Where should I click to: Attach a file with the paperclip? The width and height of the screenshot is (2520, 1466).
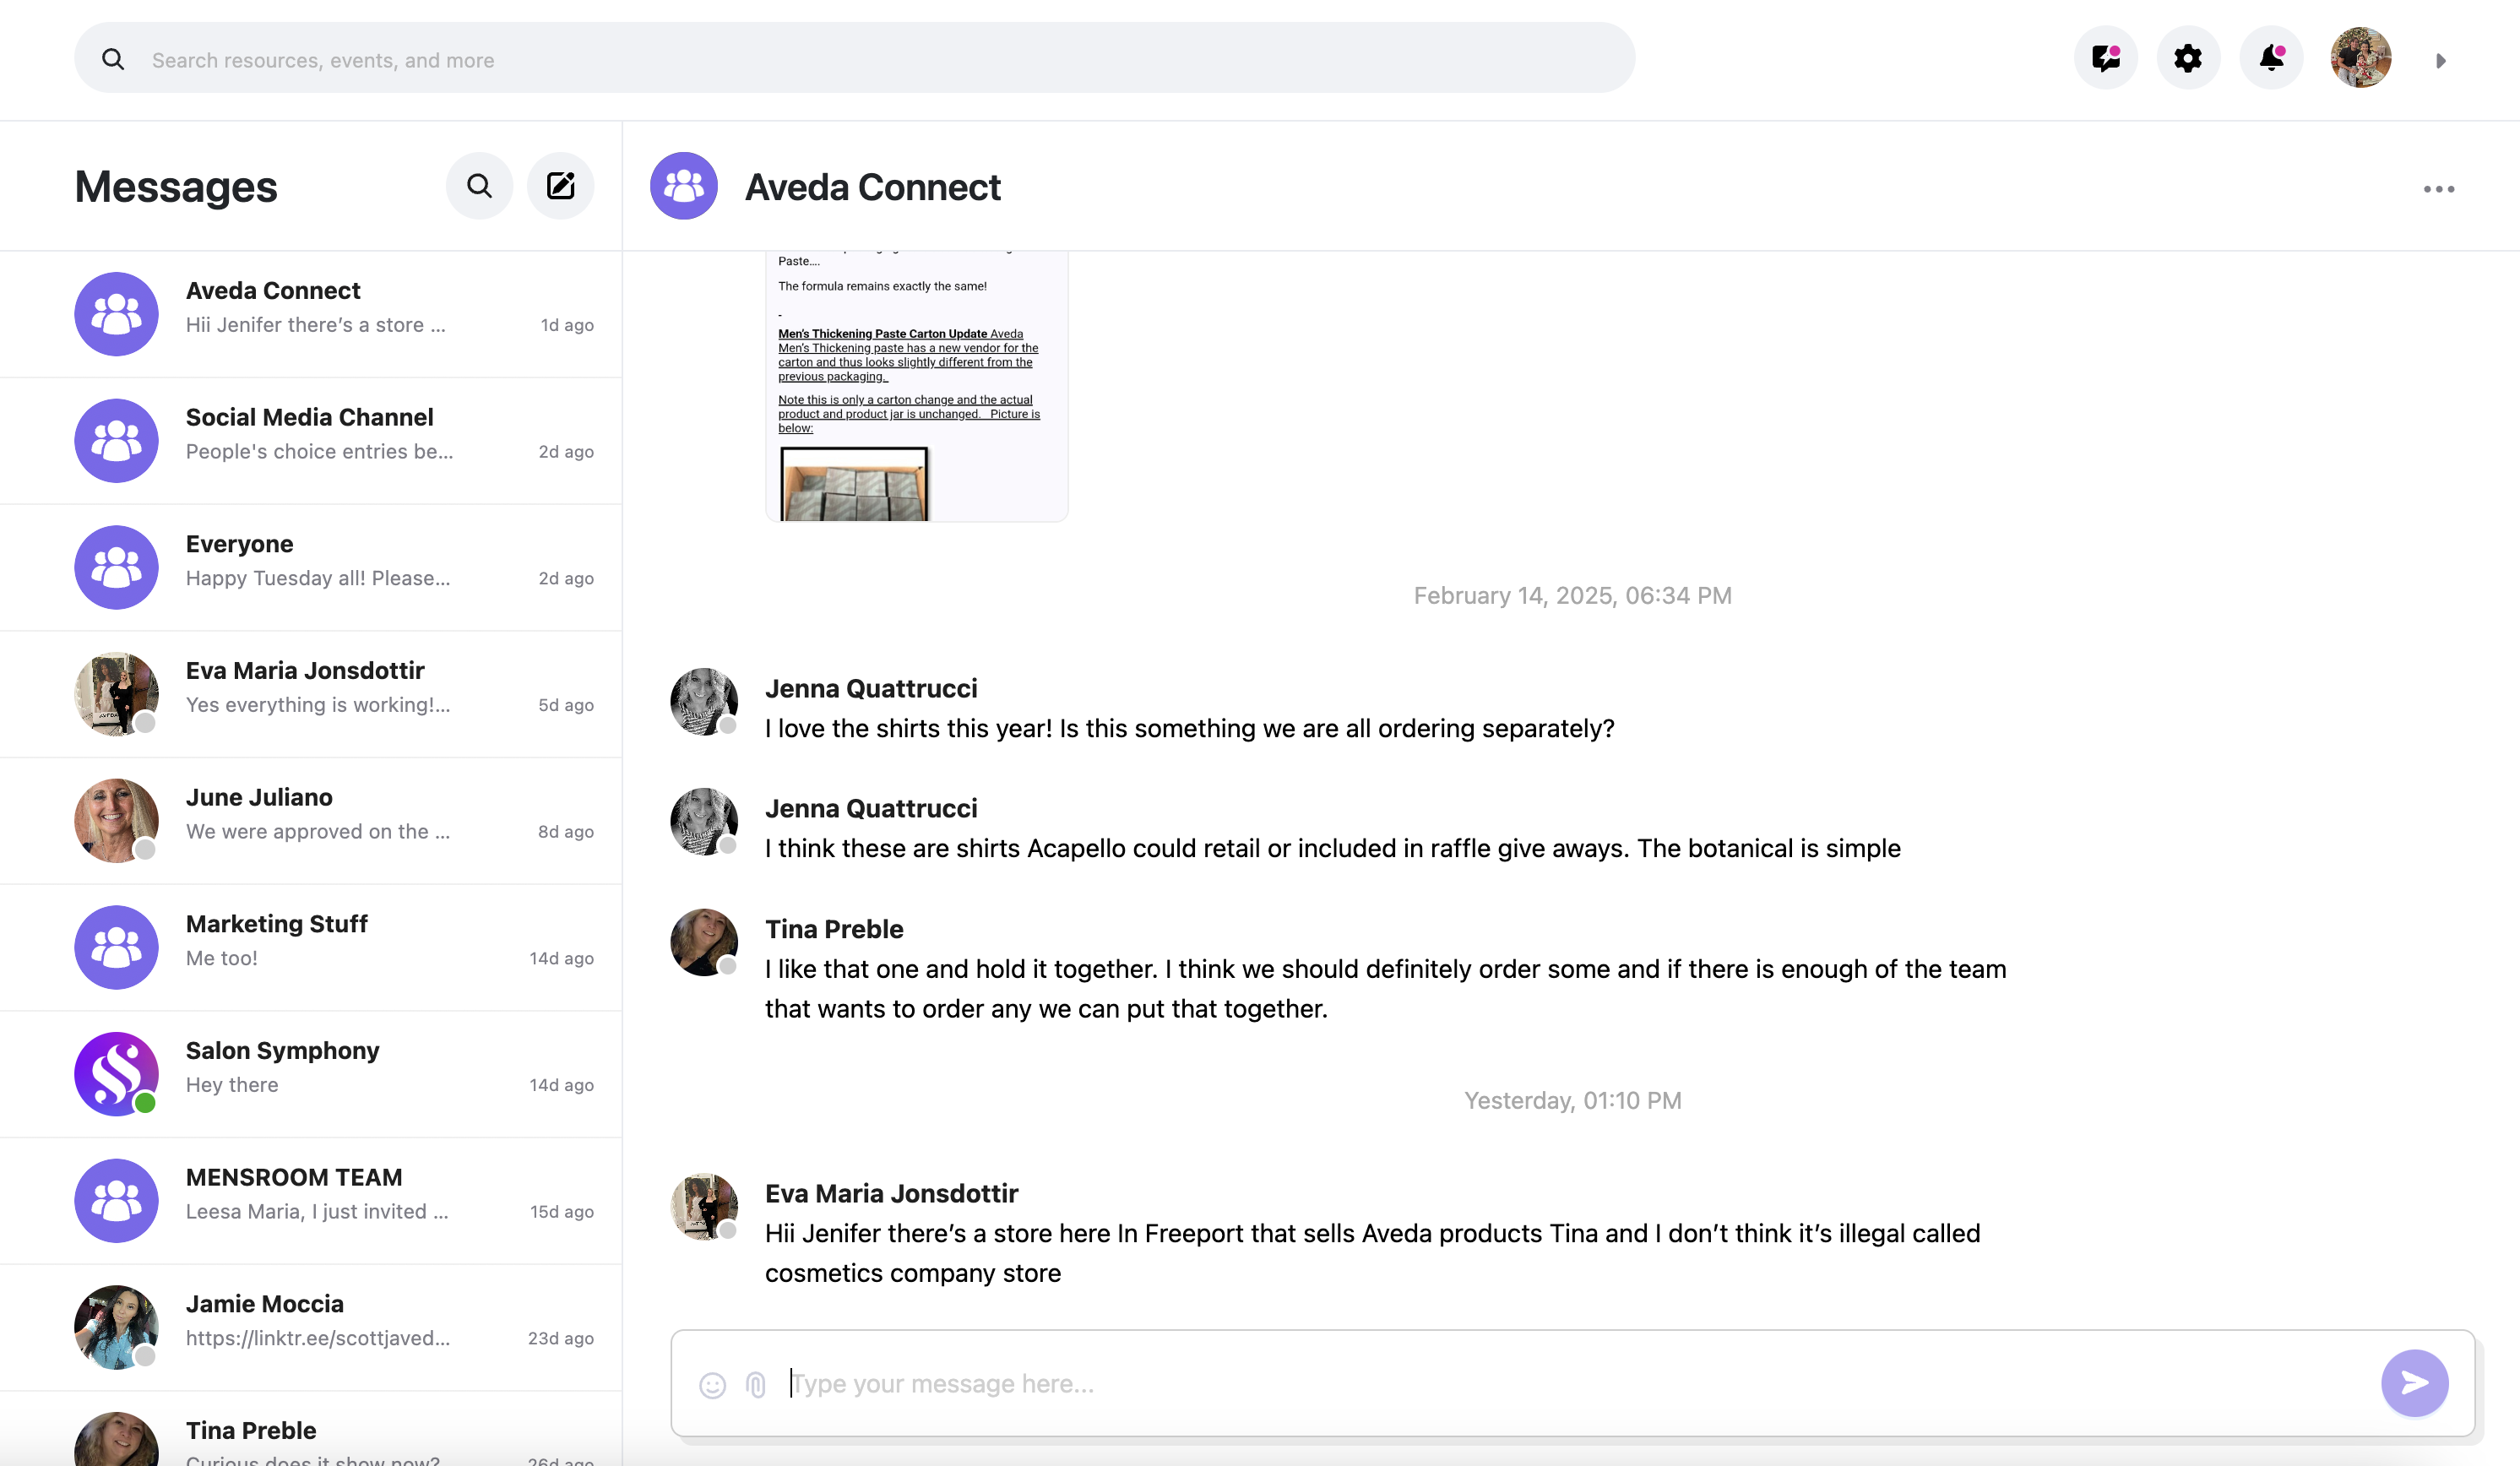point(756,1385)
